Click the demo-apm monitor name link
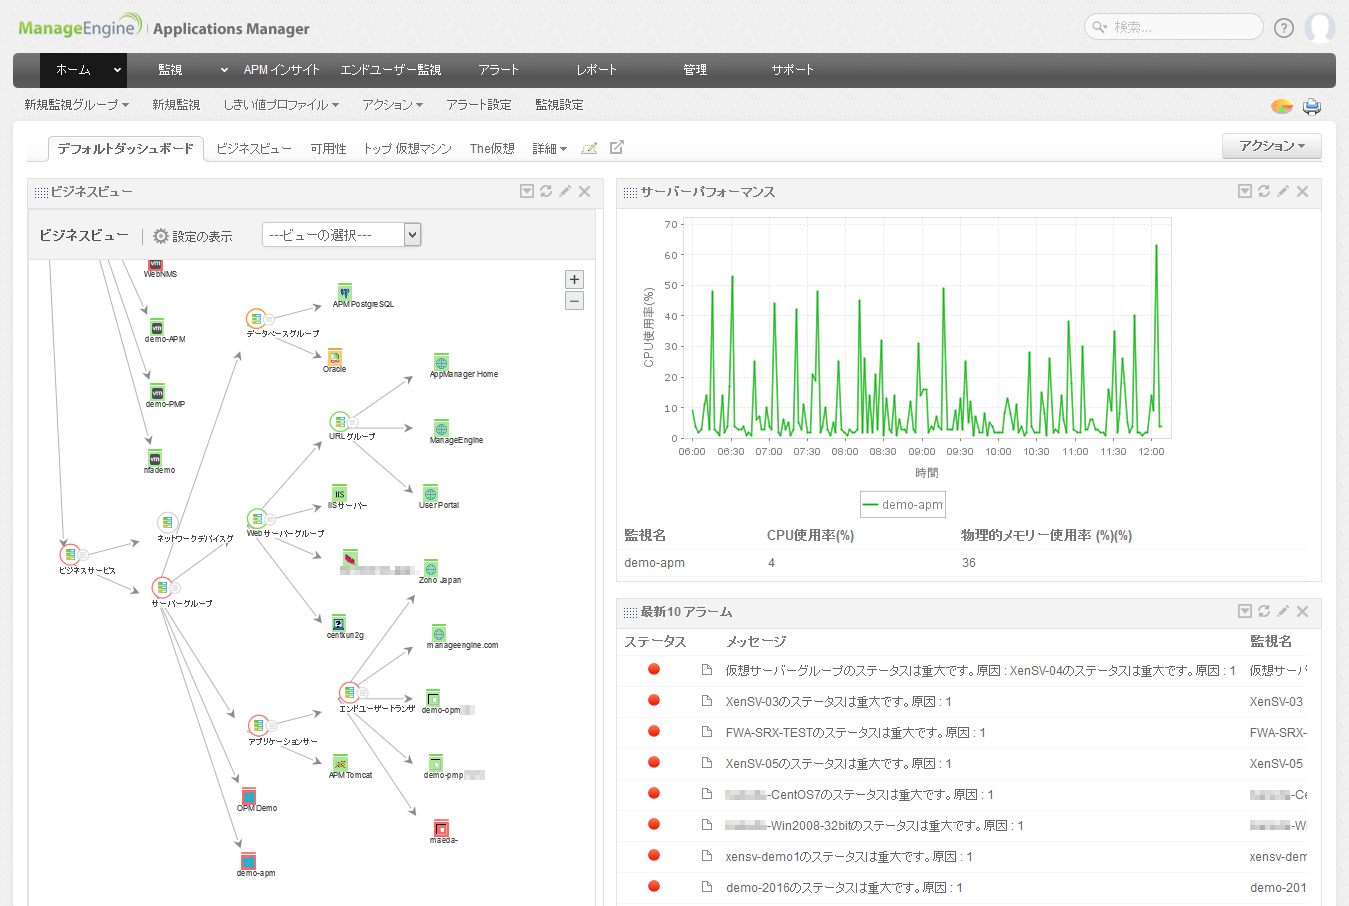This screenshot has height=906, width=1349. 654,563
